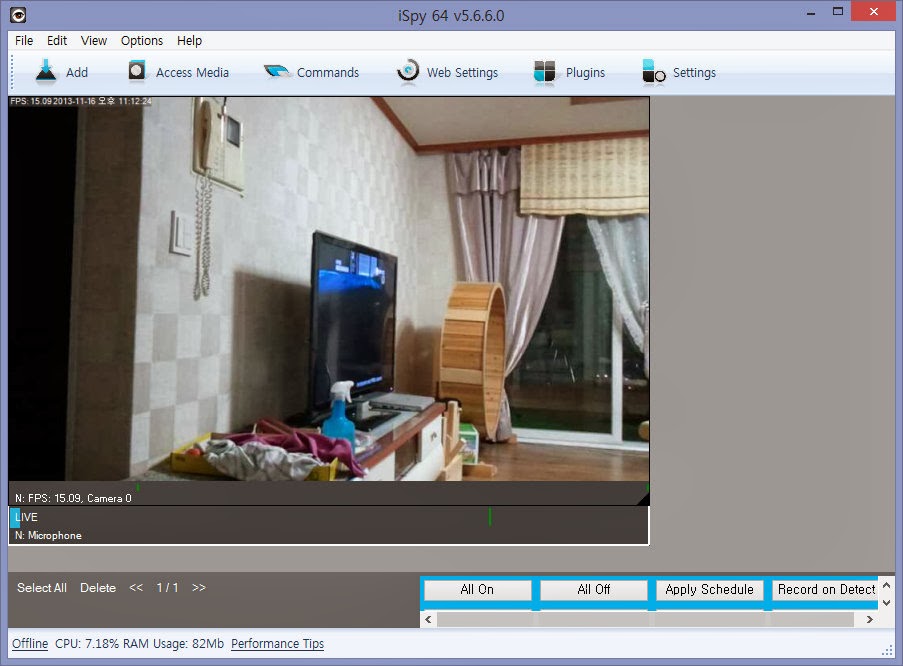This screenshot has height=666, width=903.
Task: Open the Help menu
Action: click(189, 41)
